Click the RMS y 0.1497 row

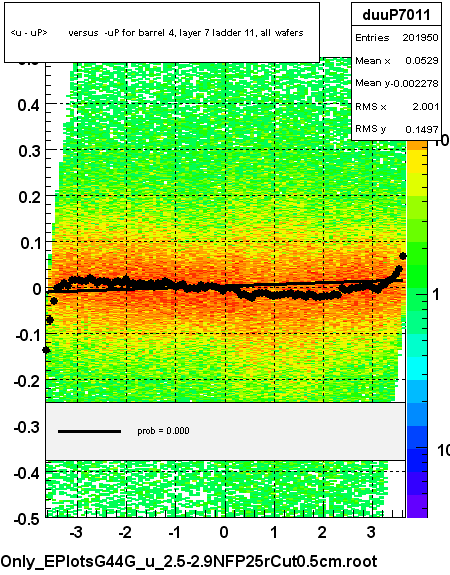click(396, 129)
